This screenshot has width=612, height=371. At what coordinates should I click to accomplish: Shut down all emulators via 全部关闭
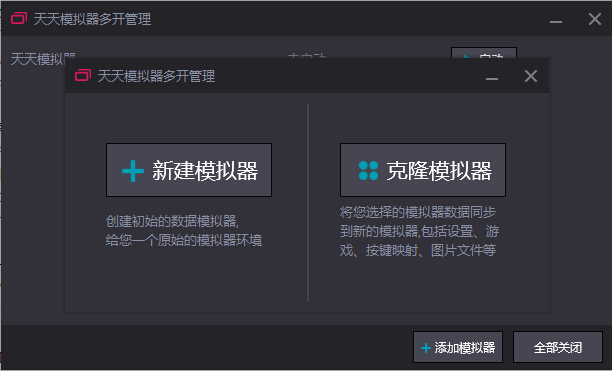[x=558, y=347]
